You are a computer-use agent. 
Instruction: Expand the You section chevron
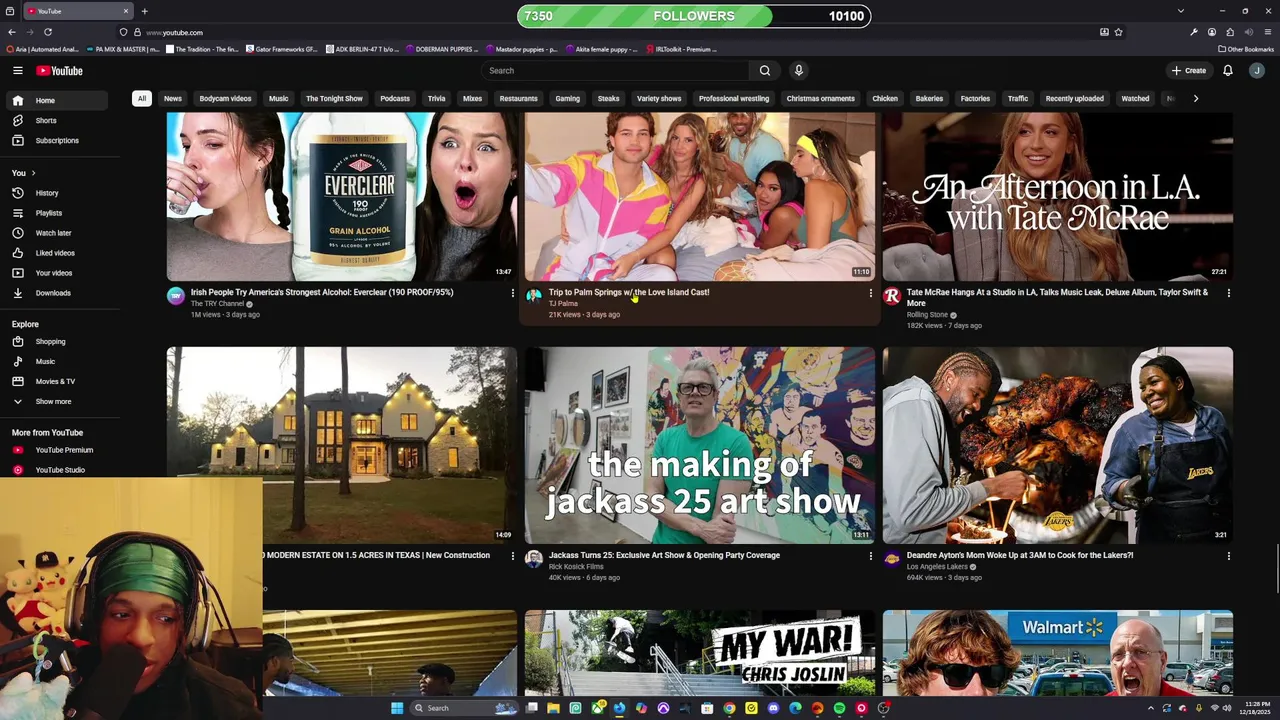tap(33, 173)
